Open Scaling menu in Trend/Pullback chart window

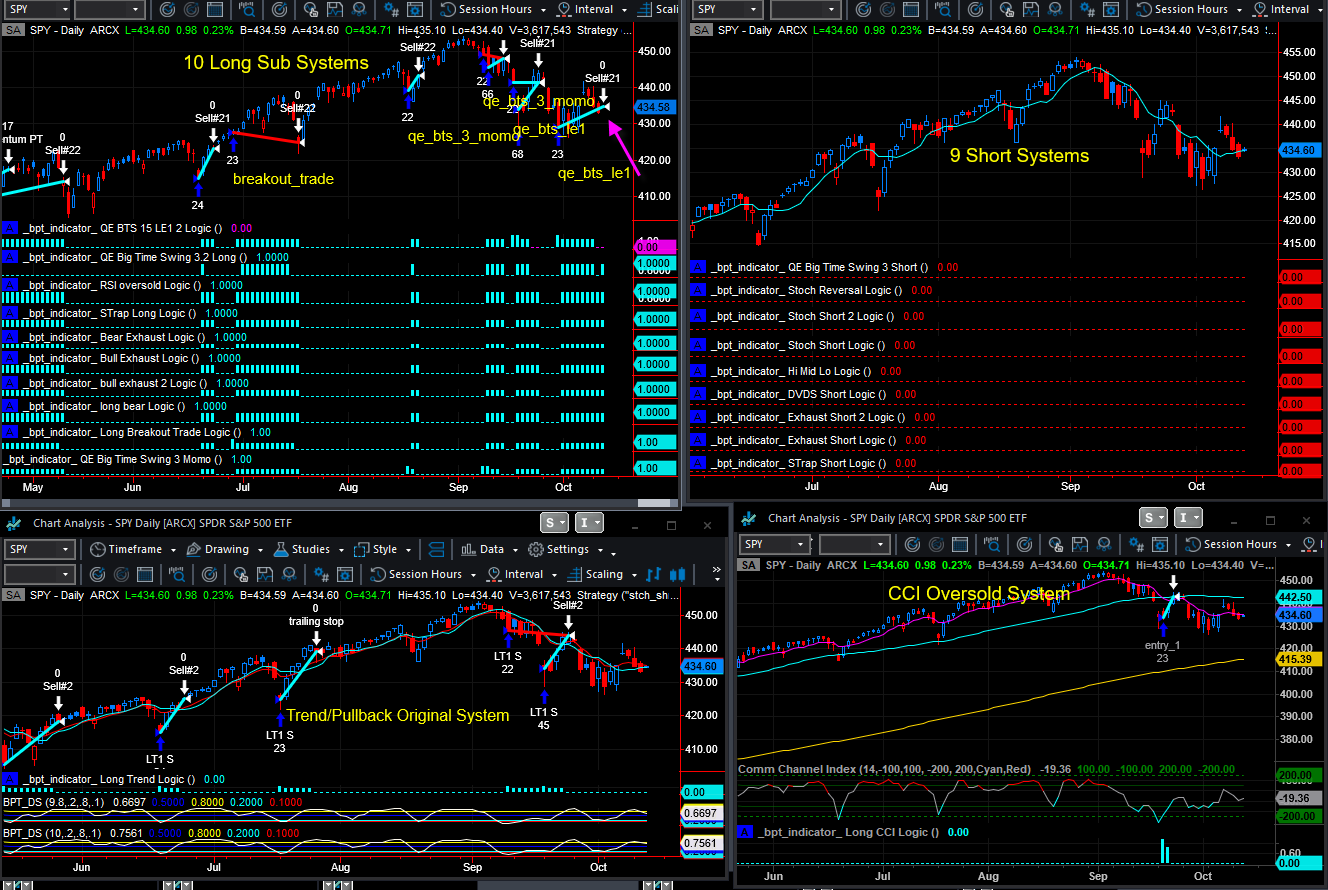[600, 574]
